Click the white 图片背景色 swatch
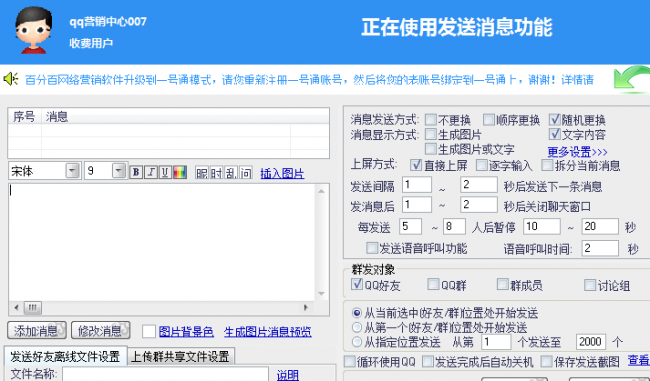 click(149, 331)
